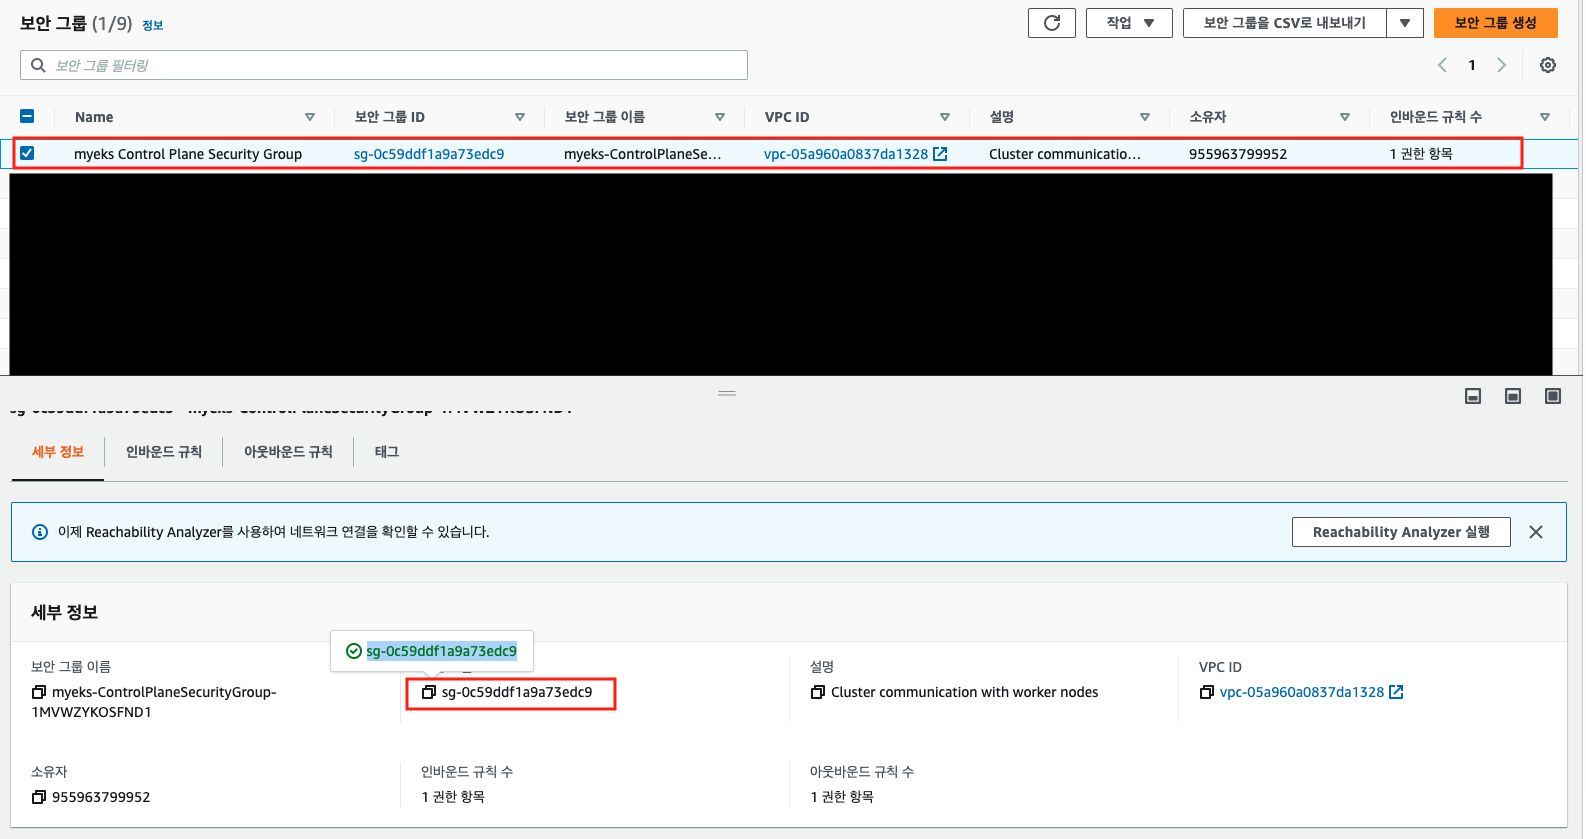Click 보안 그룹 생성 button
The width and height of the screenshot is (1586, 839).
(x=1495, y=23)
